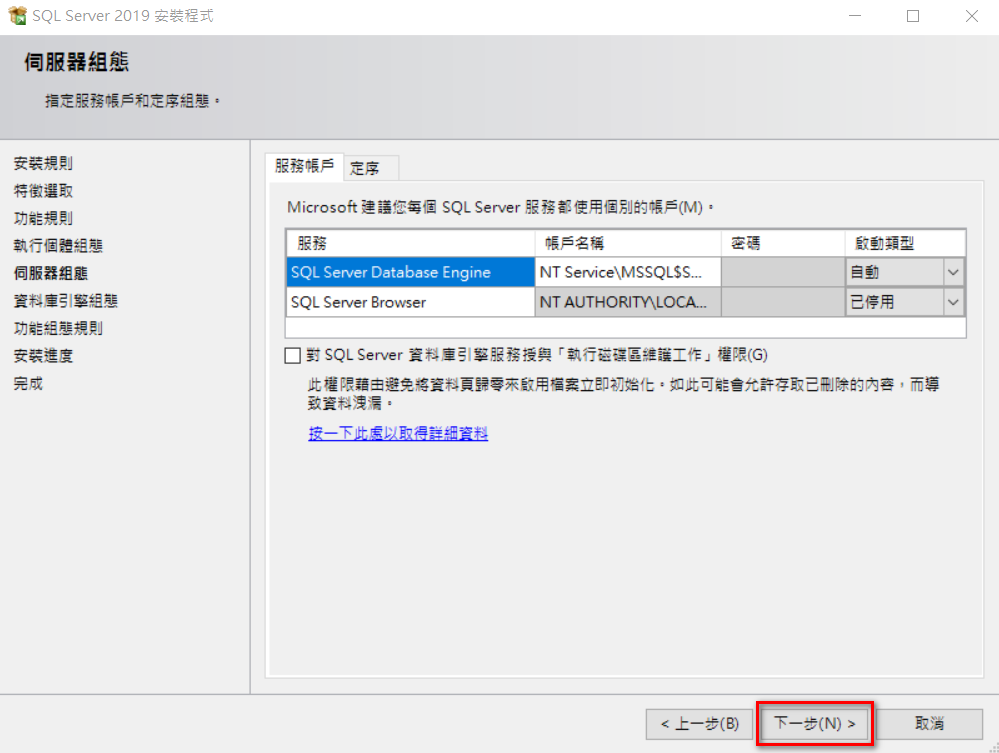Close the SQL Server 2019 setup window
This screenshot has height=753, width=999.
(x=971, y=16)
